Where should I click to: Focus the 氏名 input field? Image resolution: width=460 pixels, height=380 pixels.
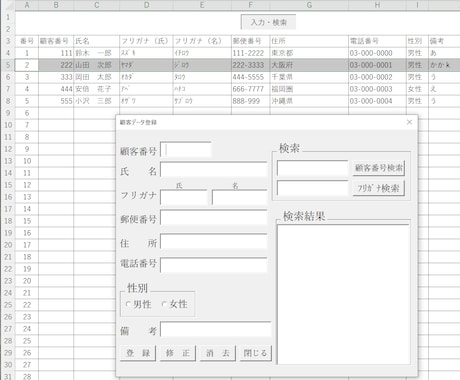click(x=214, y=169)
